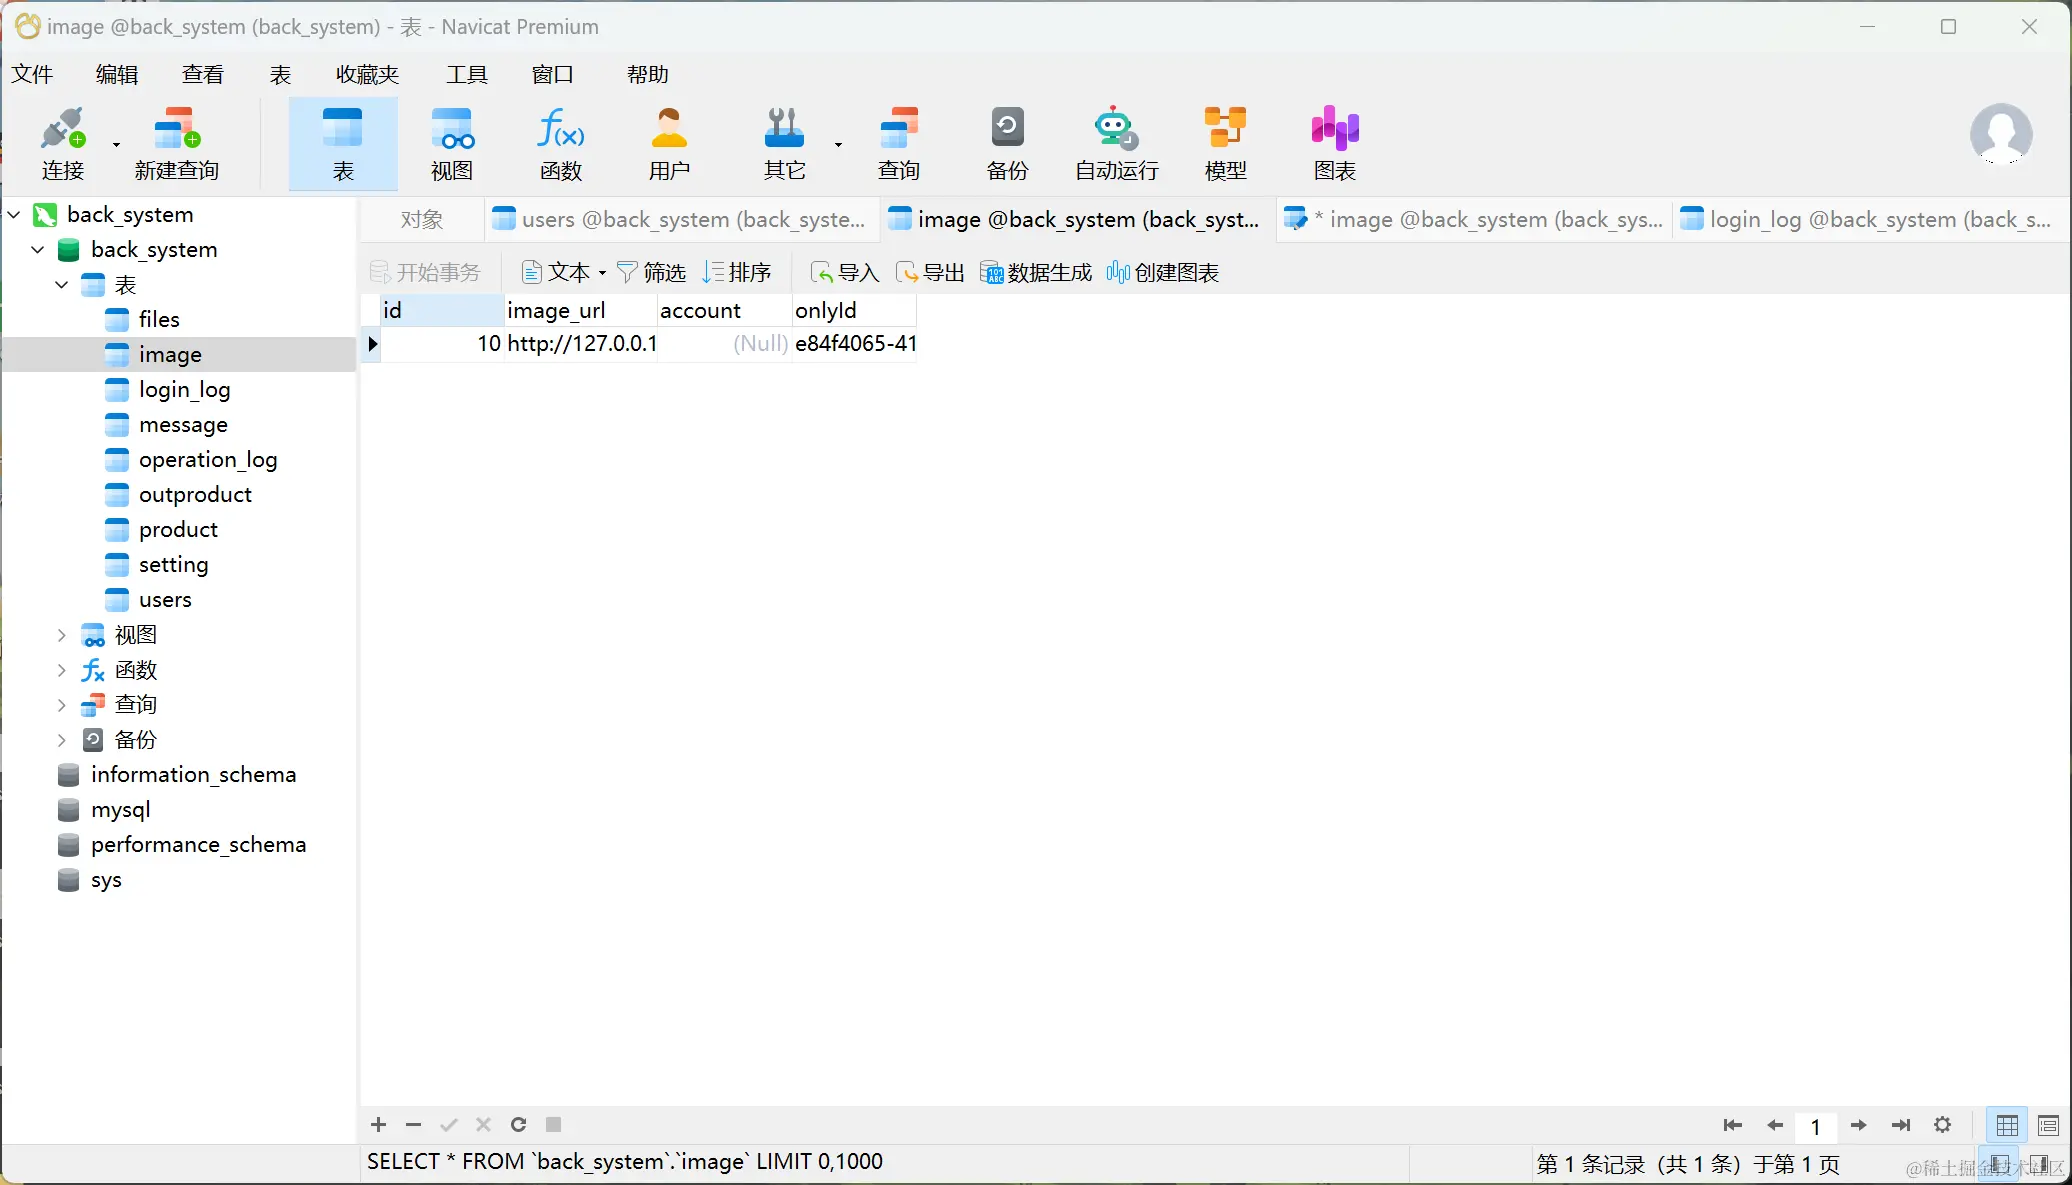The width and height of the screenshot is (2072, 1185).
Task: Toggle the 筛选 data filter
Action: coord(651,272)
